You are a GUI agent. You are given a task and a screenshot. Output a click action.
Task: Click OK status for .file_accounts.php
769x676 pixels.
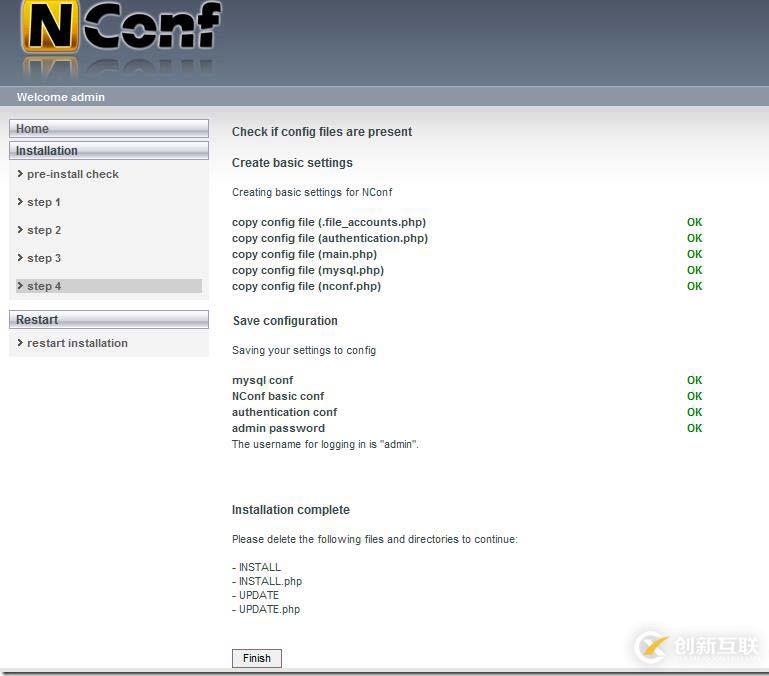coord(694,222)
